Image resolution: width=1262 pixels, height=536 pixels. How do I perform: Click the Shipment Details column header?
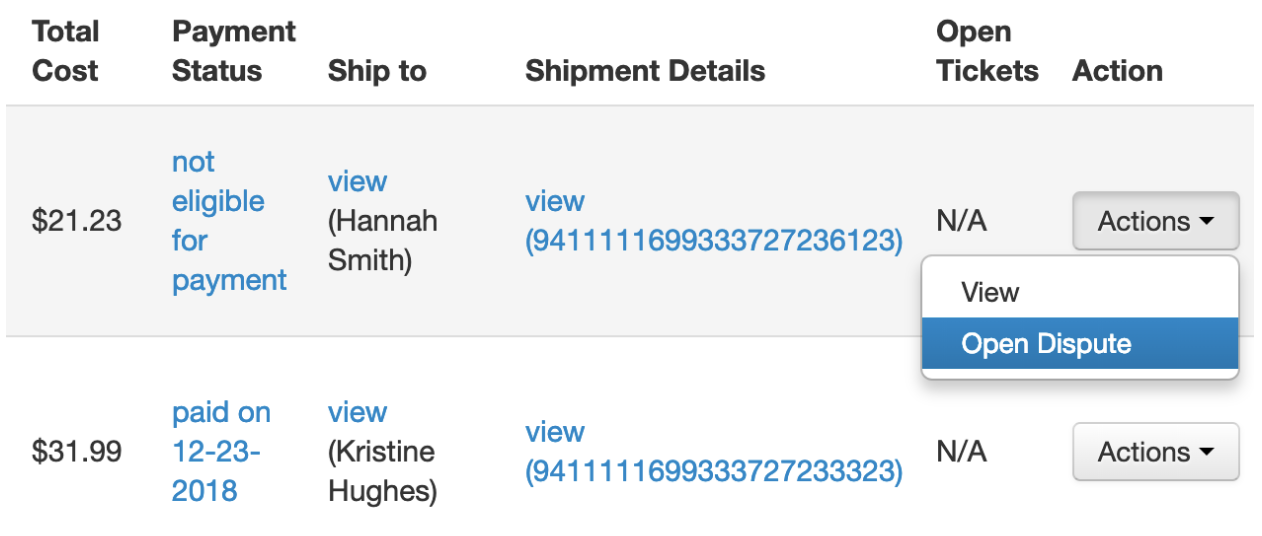[x=645, y=72]
